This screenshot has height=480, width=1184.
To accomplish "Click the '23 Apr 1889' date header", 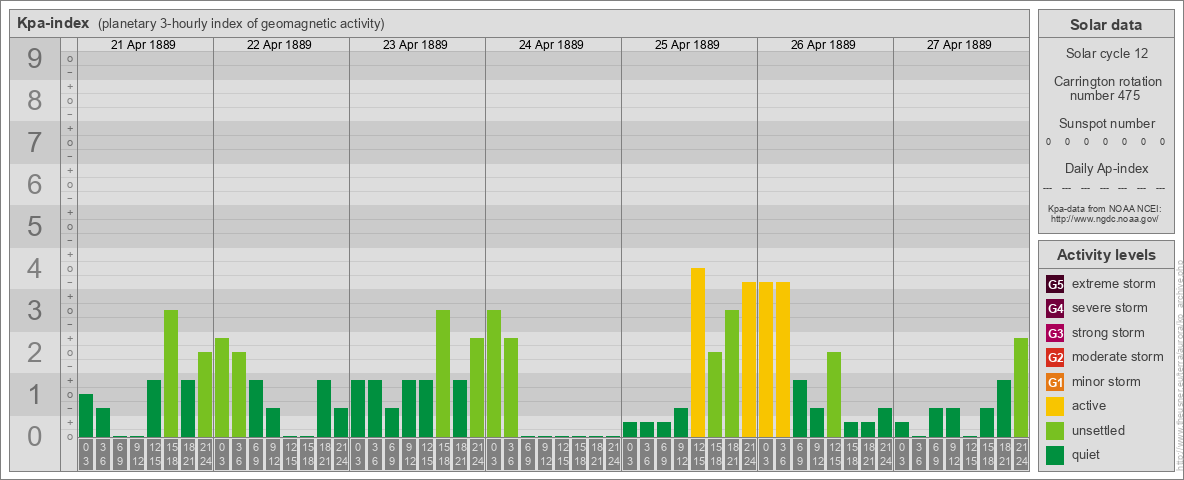I will click(415, 45).
